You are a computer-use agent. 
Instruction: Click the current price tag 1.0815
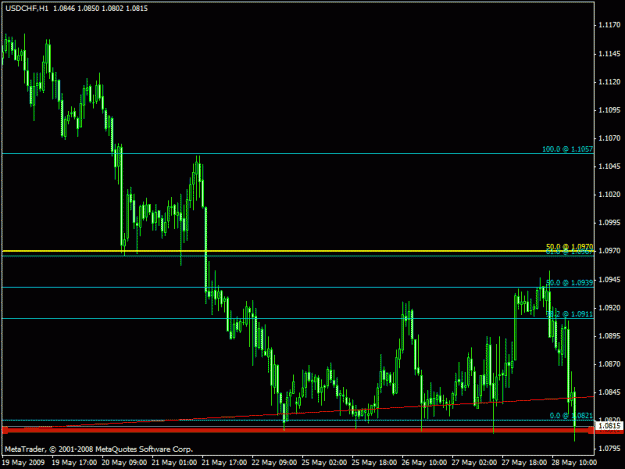click(x=609, y=426)
